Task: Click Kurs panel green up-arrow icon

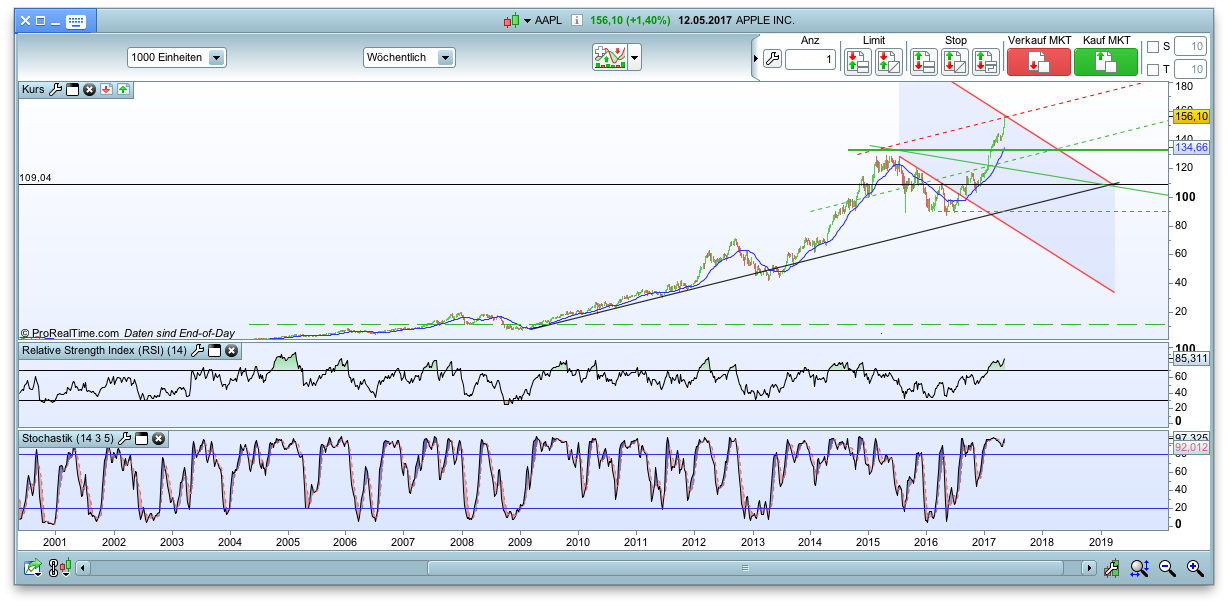Action: [123, 90]
